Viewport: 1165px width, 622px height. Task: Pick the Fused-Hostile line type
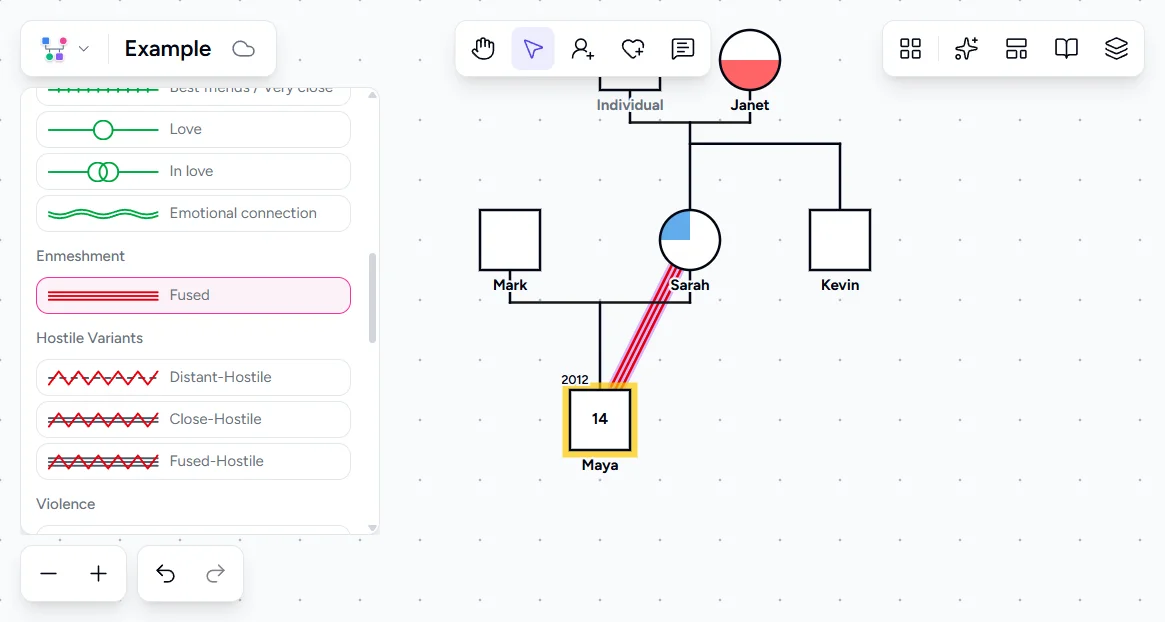click(193, 461)
